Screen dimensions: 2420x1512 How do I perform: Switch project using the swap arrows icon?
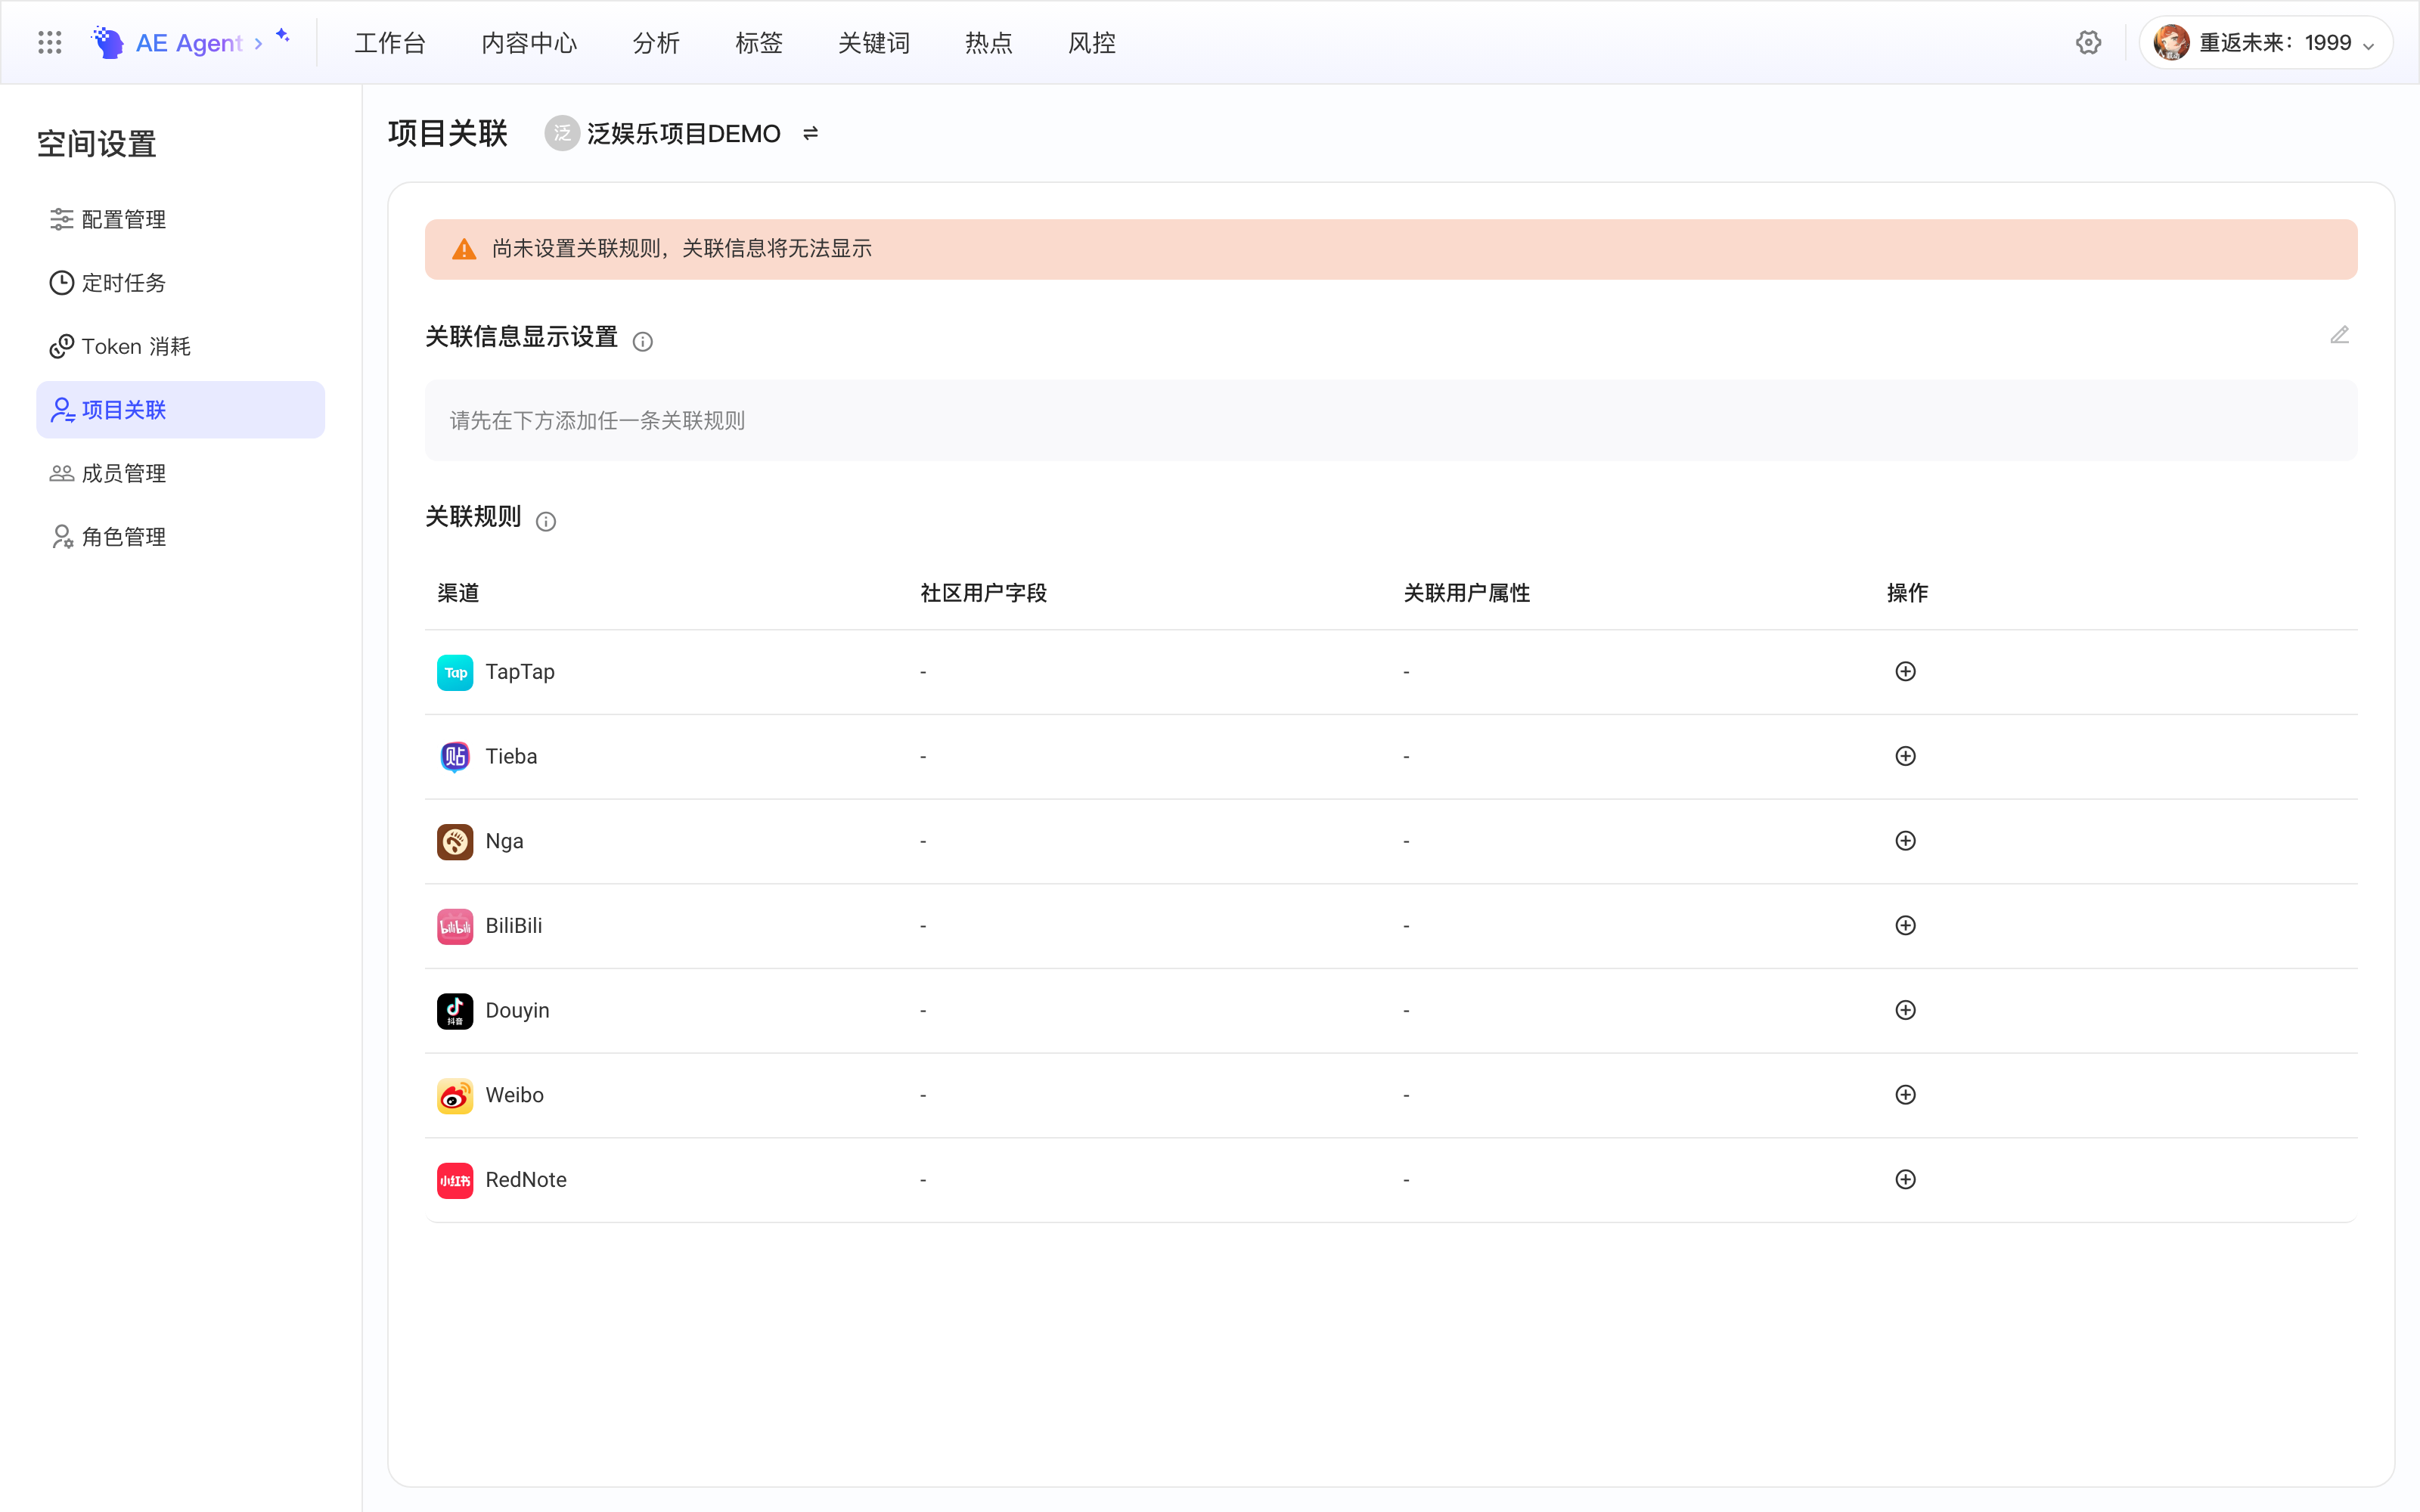810,133
